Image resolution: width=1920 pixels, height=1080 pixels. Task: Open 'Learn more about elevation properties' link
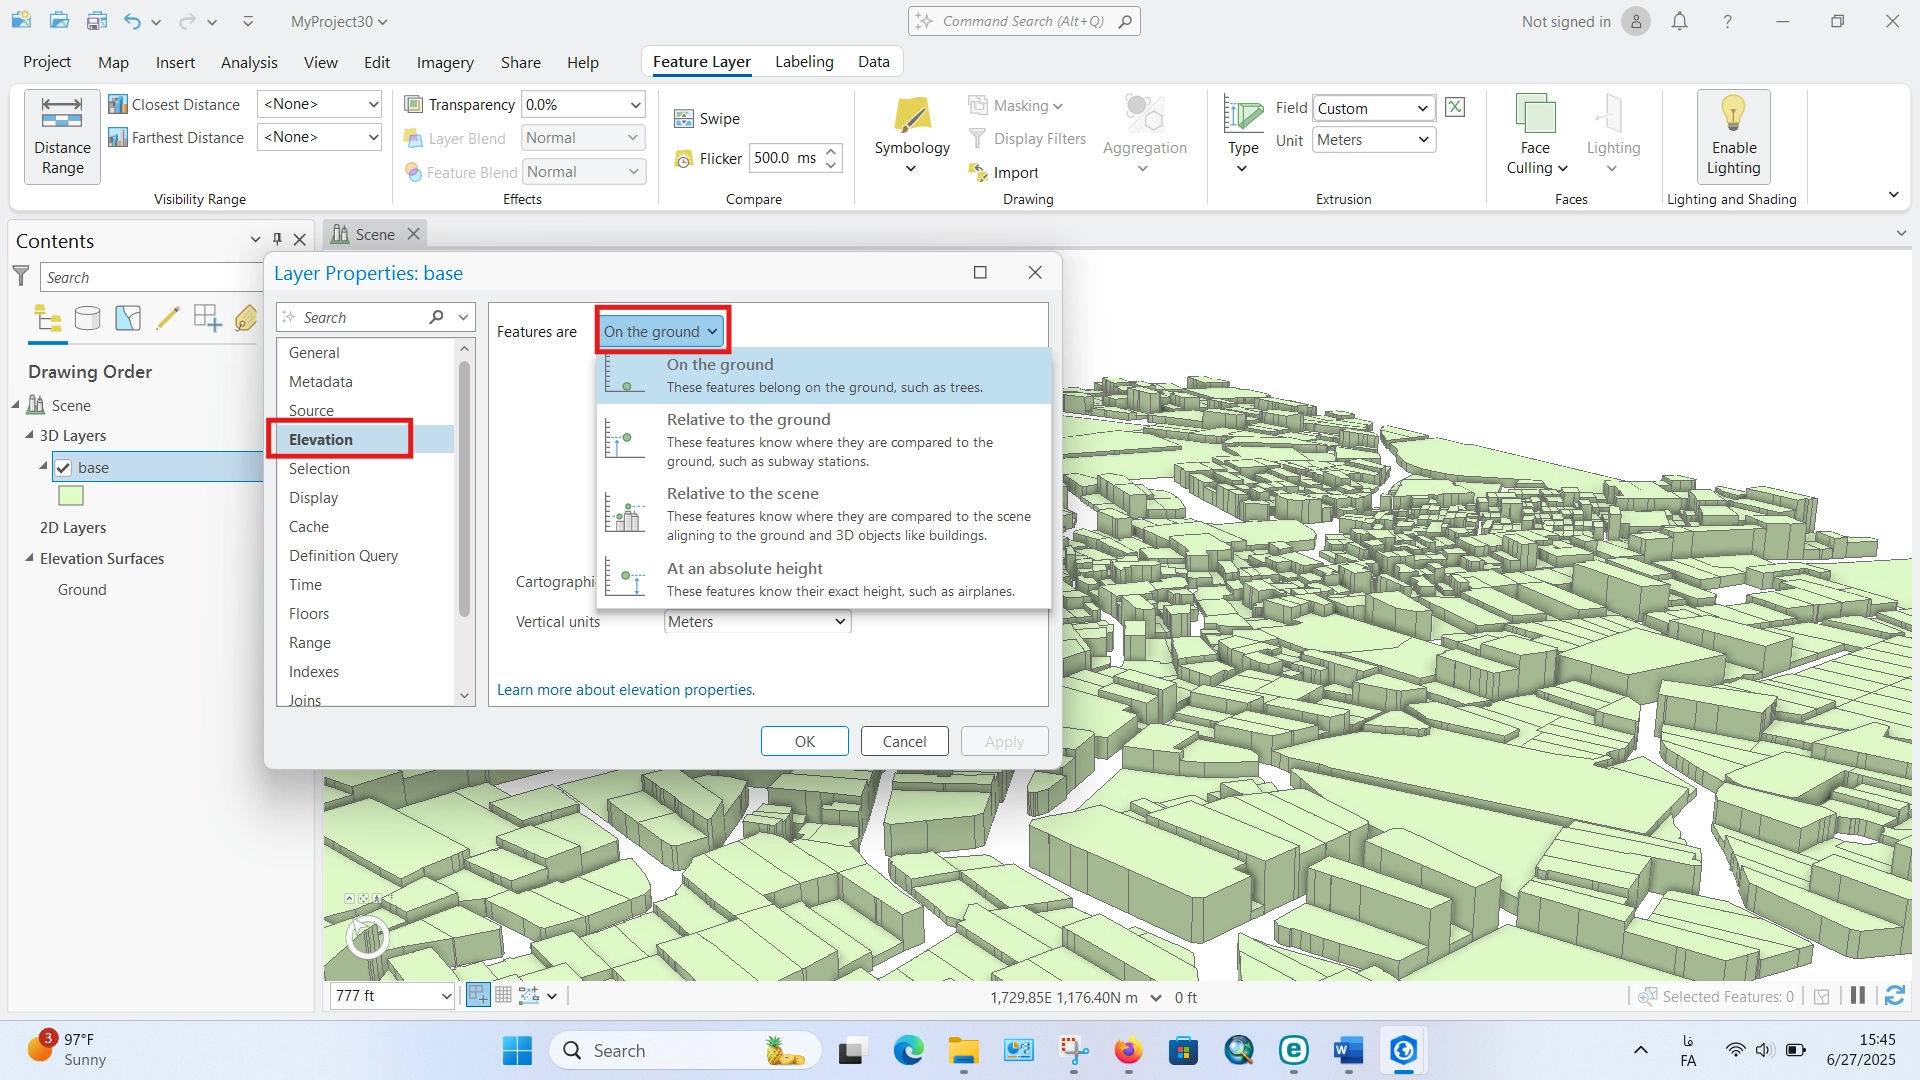(626, 690)
